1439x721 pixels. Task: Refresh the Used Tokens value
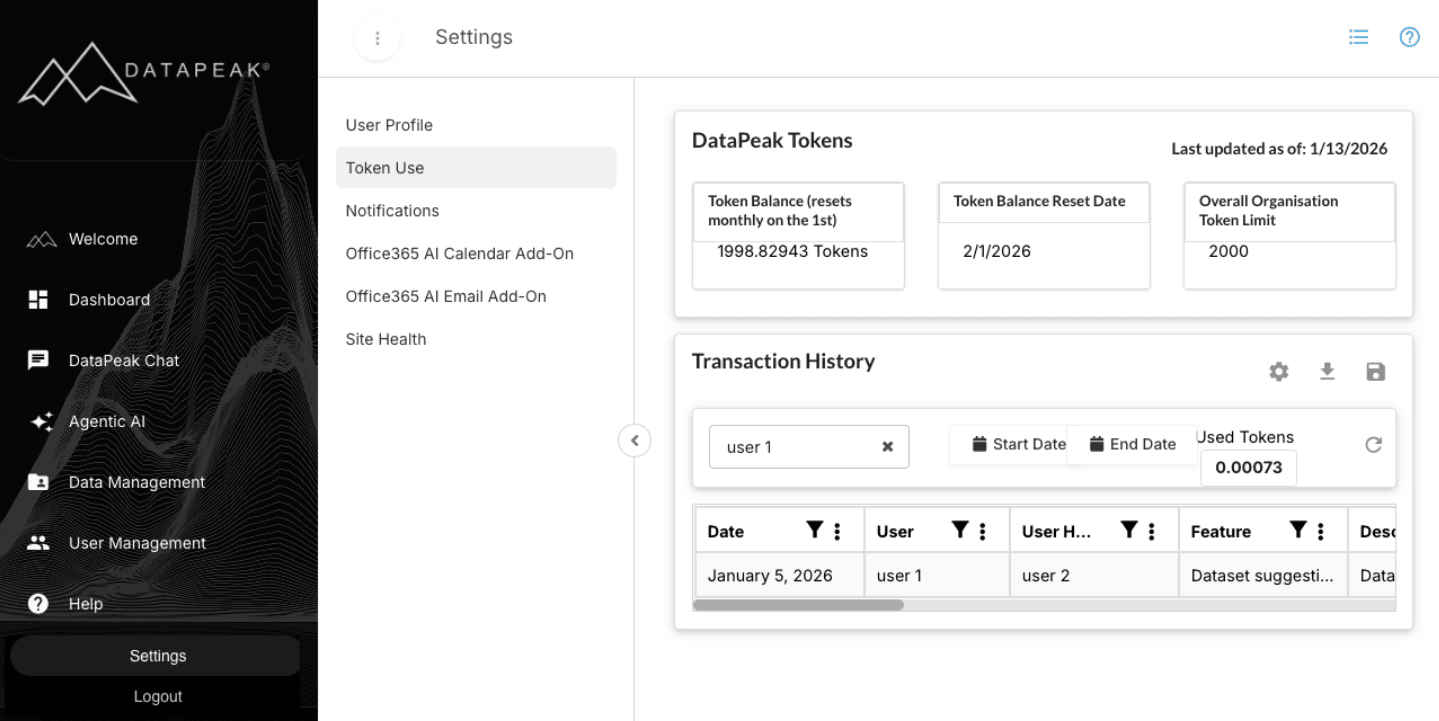1373,445
